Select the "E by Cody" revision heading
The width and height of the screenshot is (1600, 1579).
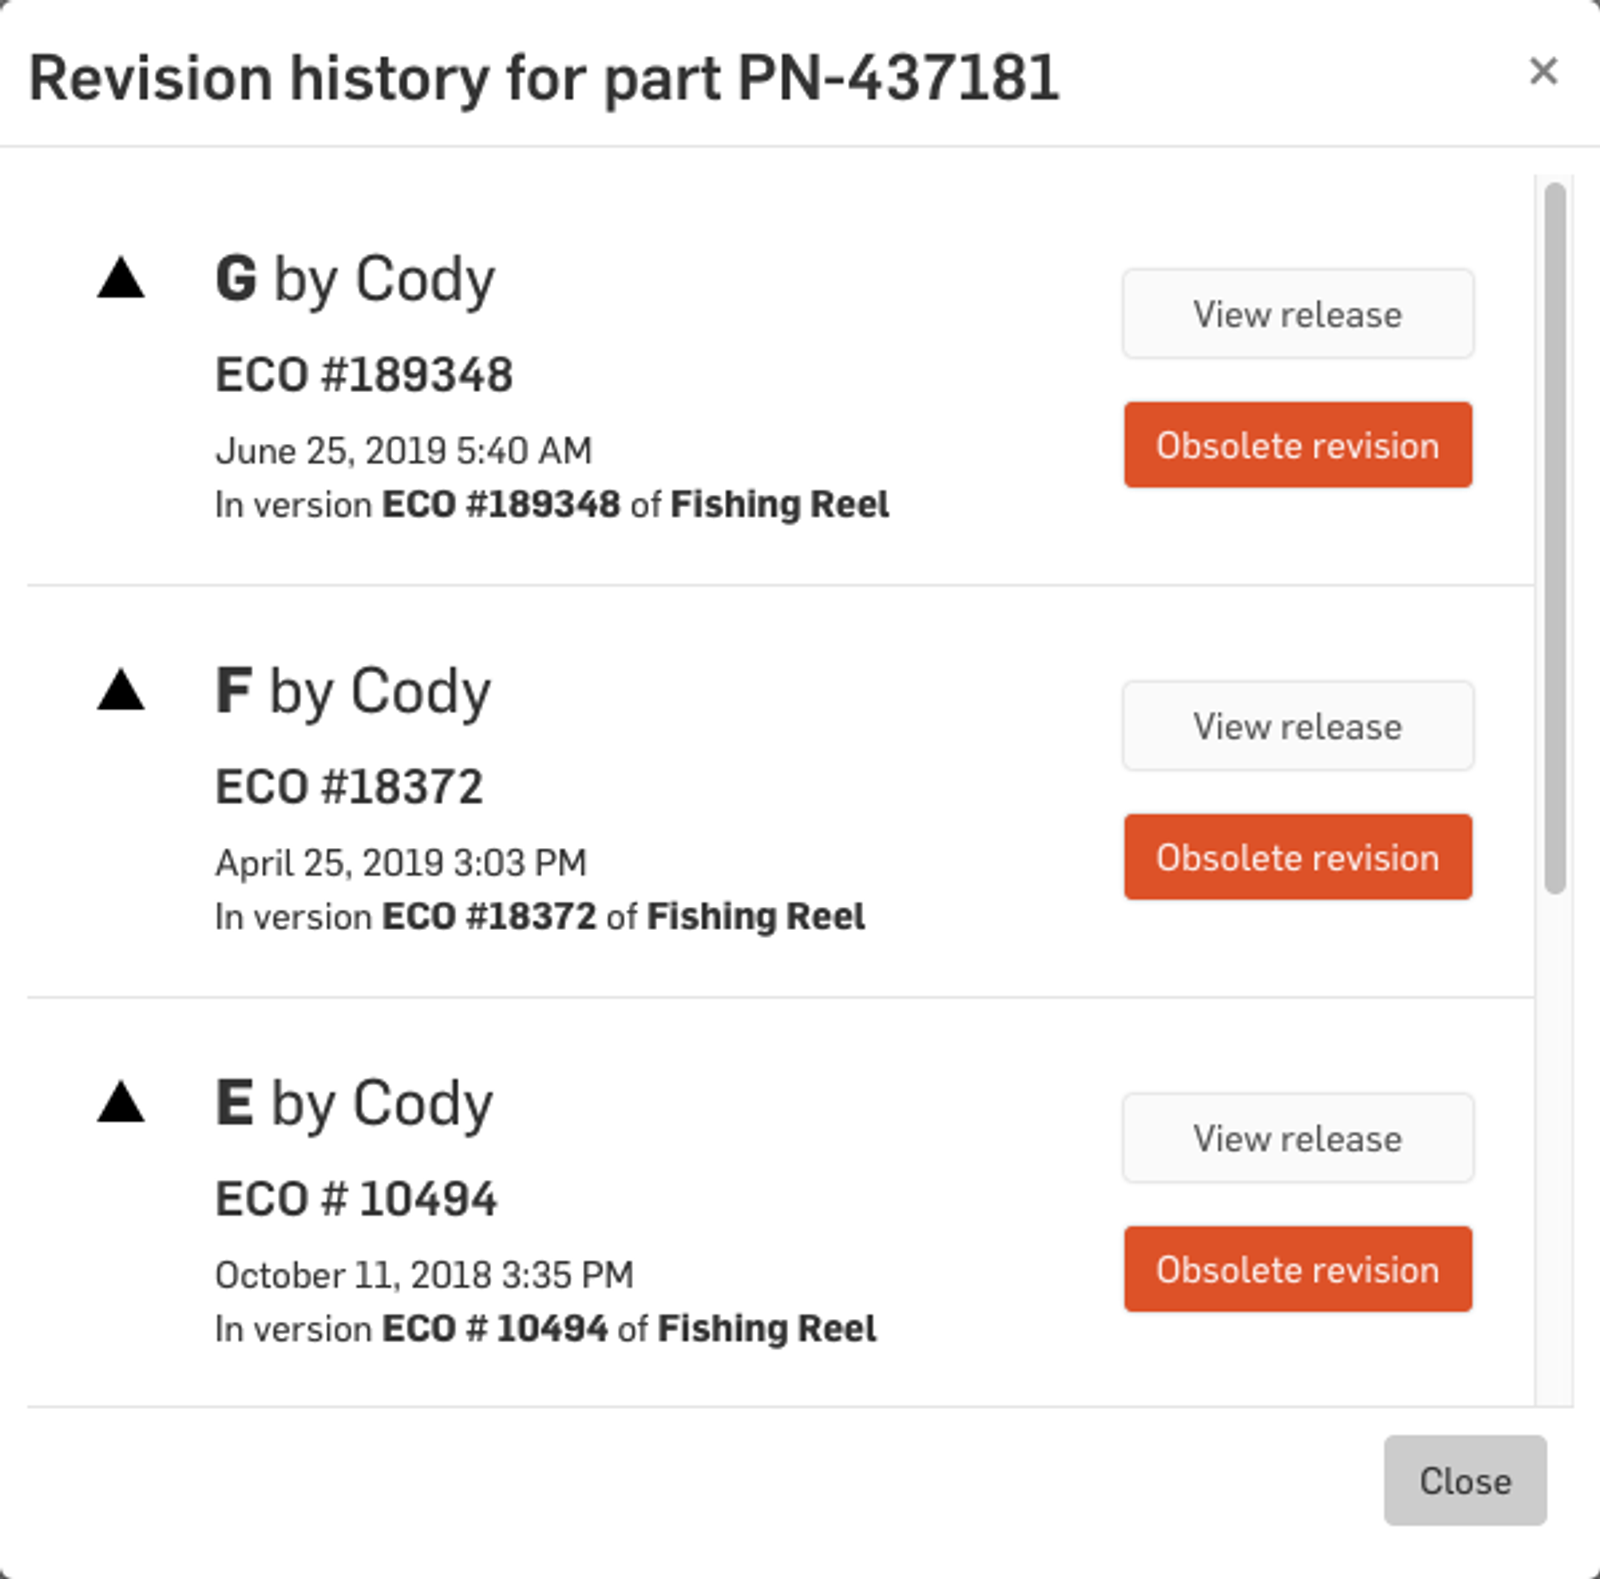tap(354, 1103)
